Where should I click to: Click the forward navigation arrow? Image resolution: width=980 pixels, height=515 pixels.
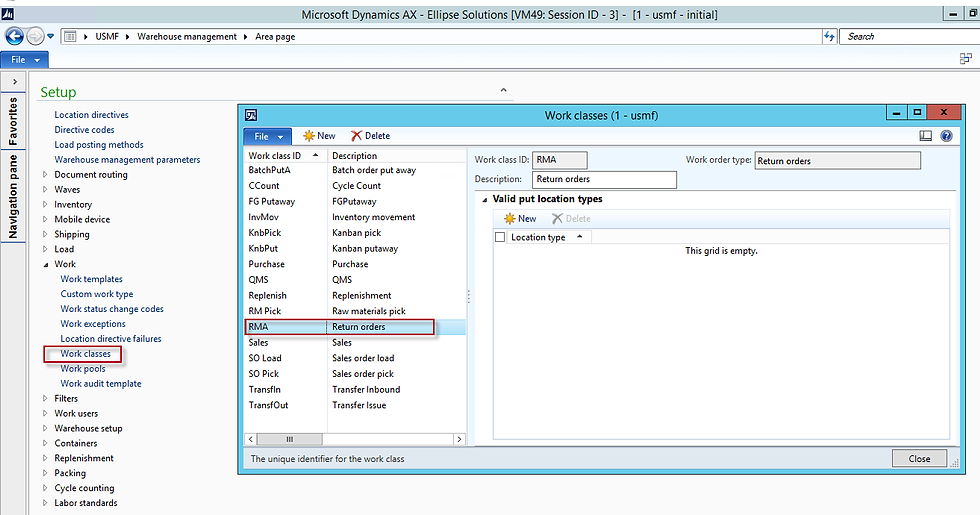[x=35, y=36]
